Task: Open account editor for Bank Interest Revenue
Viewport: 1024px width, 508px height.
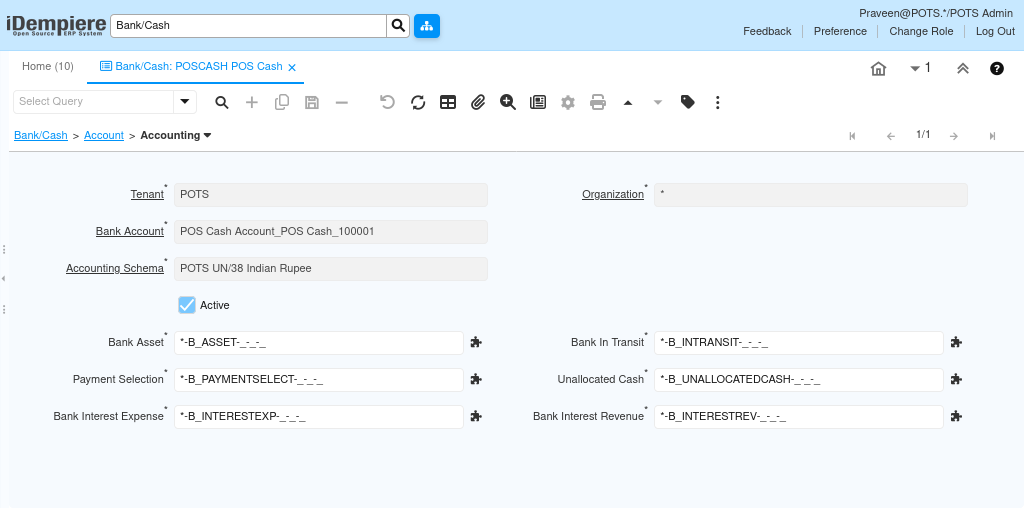Action: point(956,417)
